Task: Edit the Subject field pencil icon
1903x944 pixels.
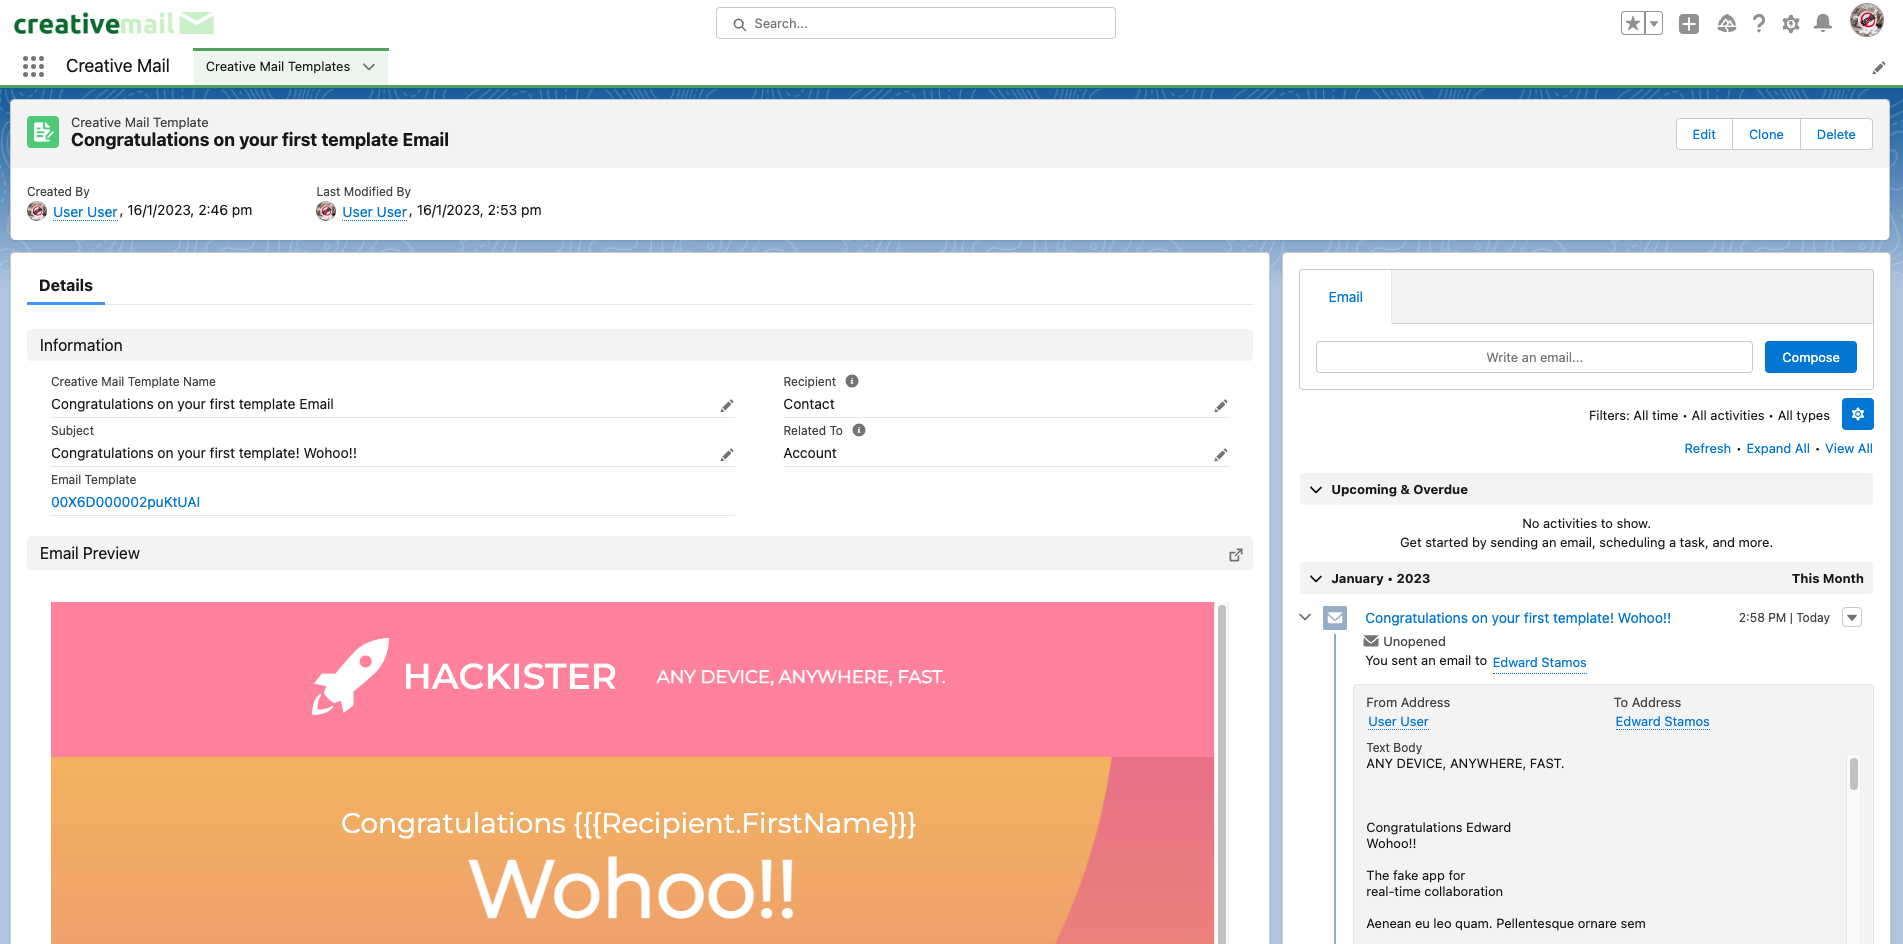Action: 727,454
